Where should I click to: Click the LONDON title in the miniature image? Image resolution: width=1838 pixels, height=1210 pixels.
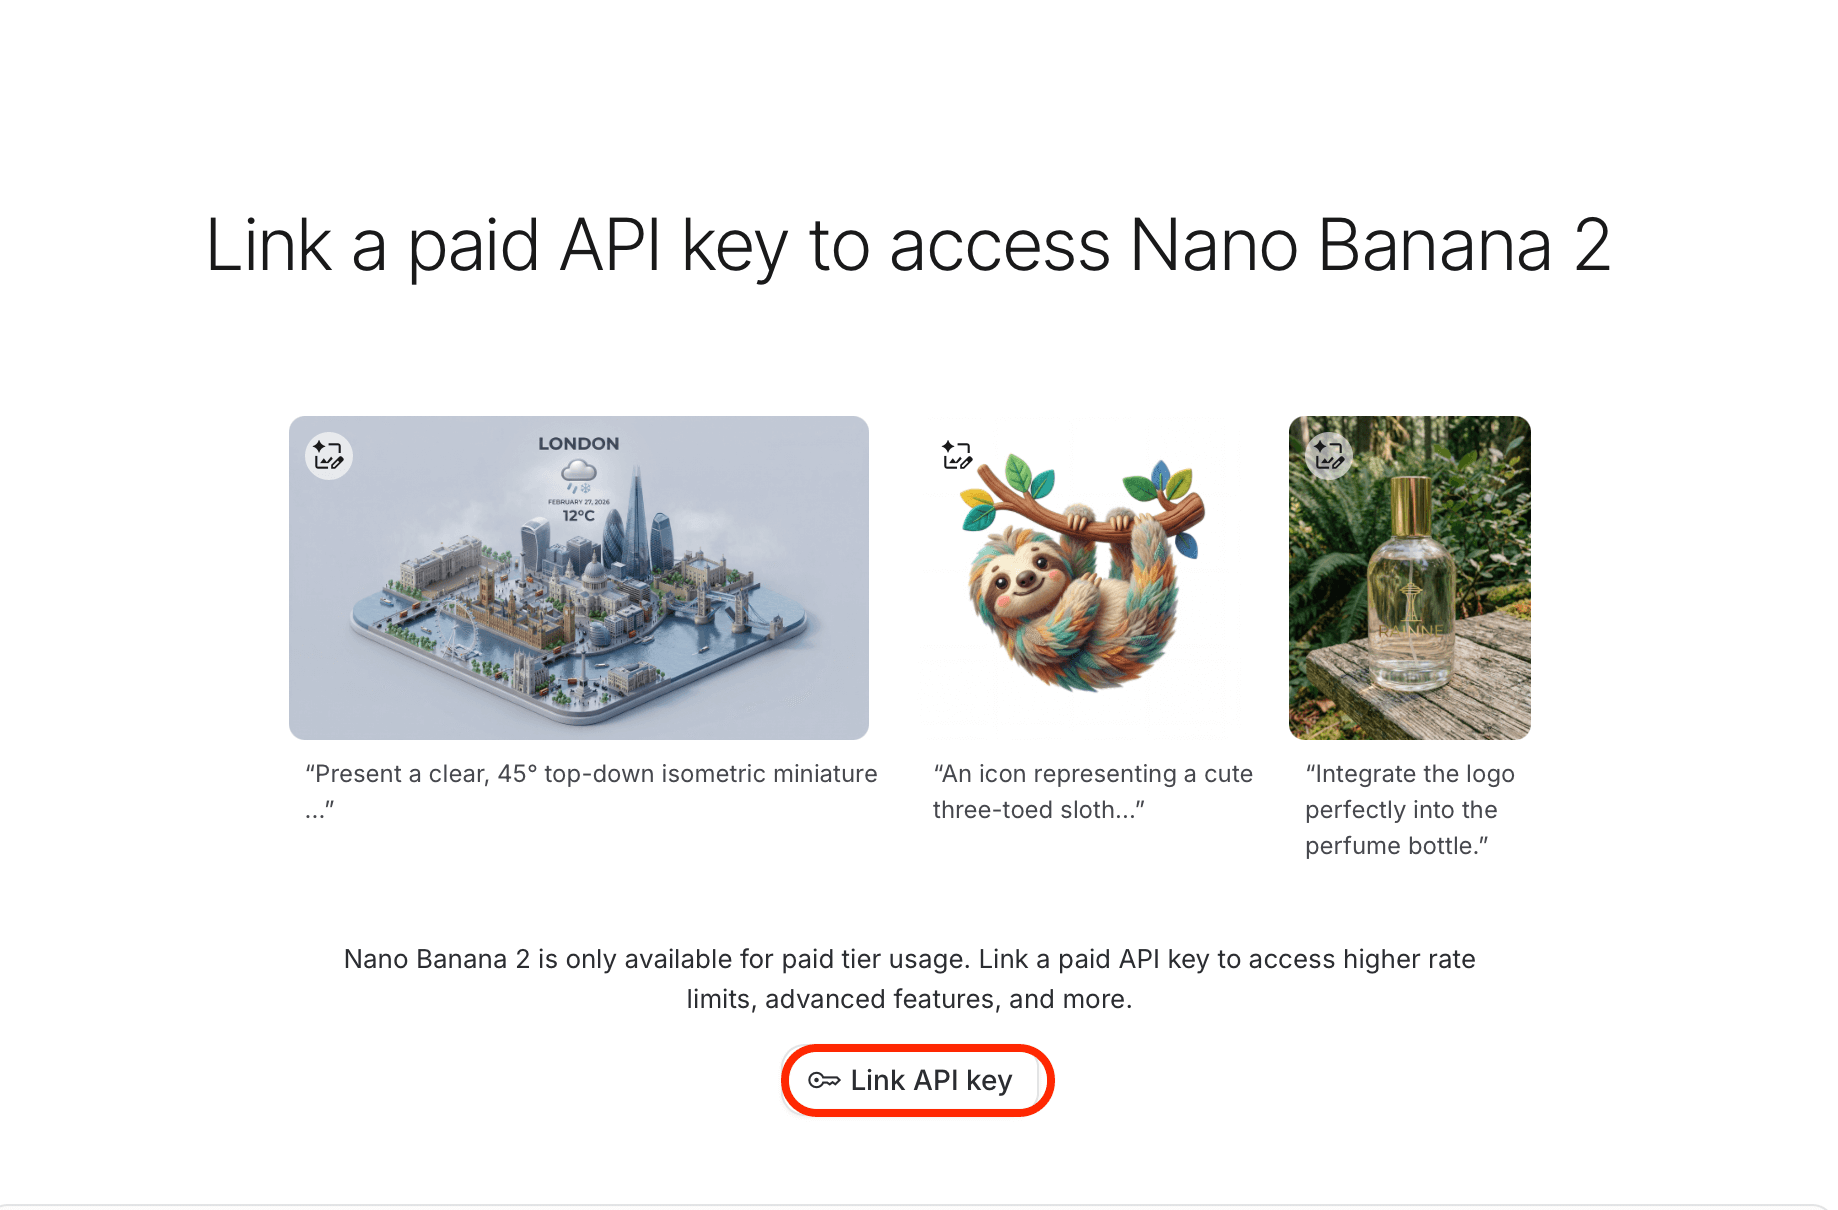(578, 443)
